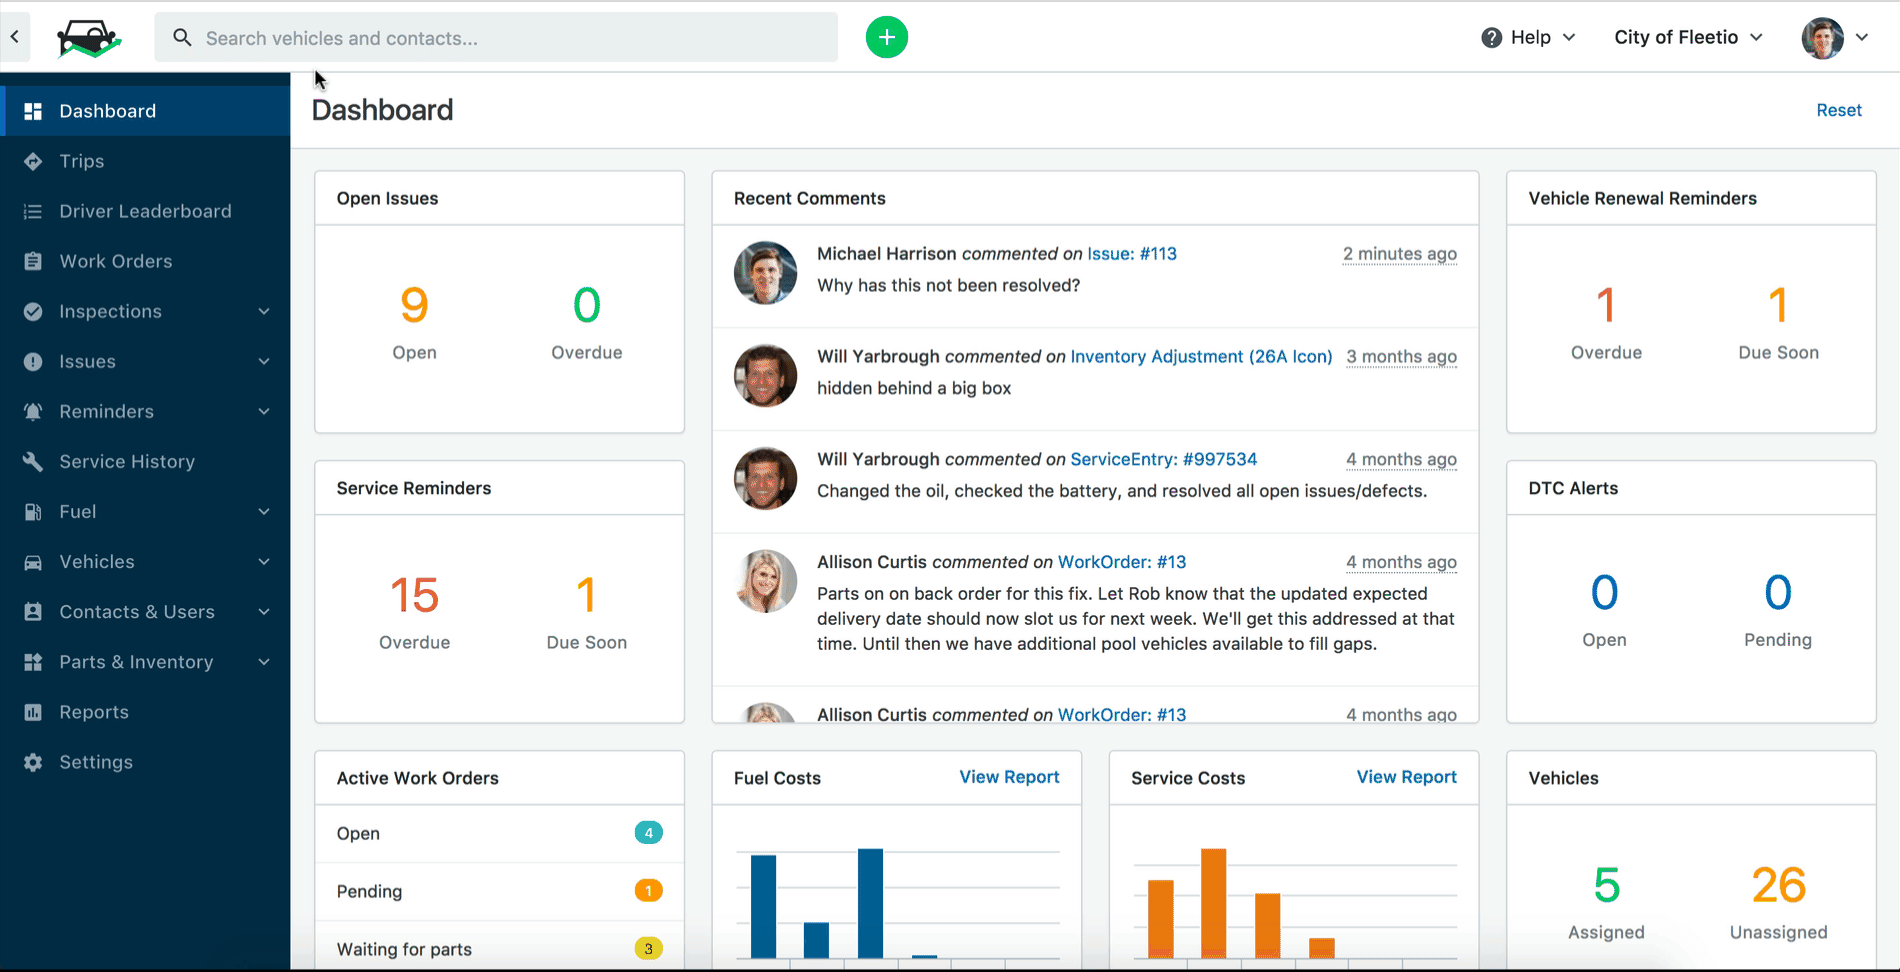The height and width of the screenshot is (972, 1900).
Task: Open Driver Leaderboard list icon
Action: point(33,211)
